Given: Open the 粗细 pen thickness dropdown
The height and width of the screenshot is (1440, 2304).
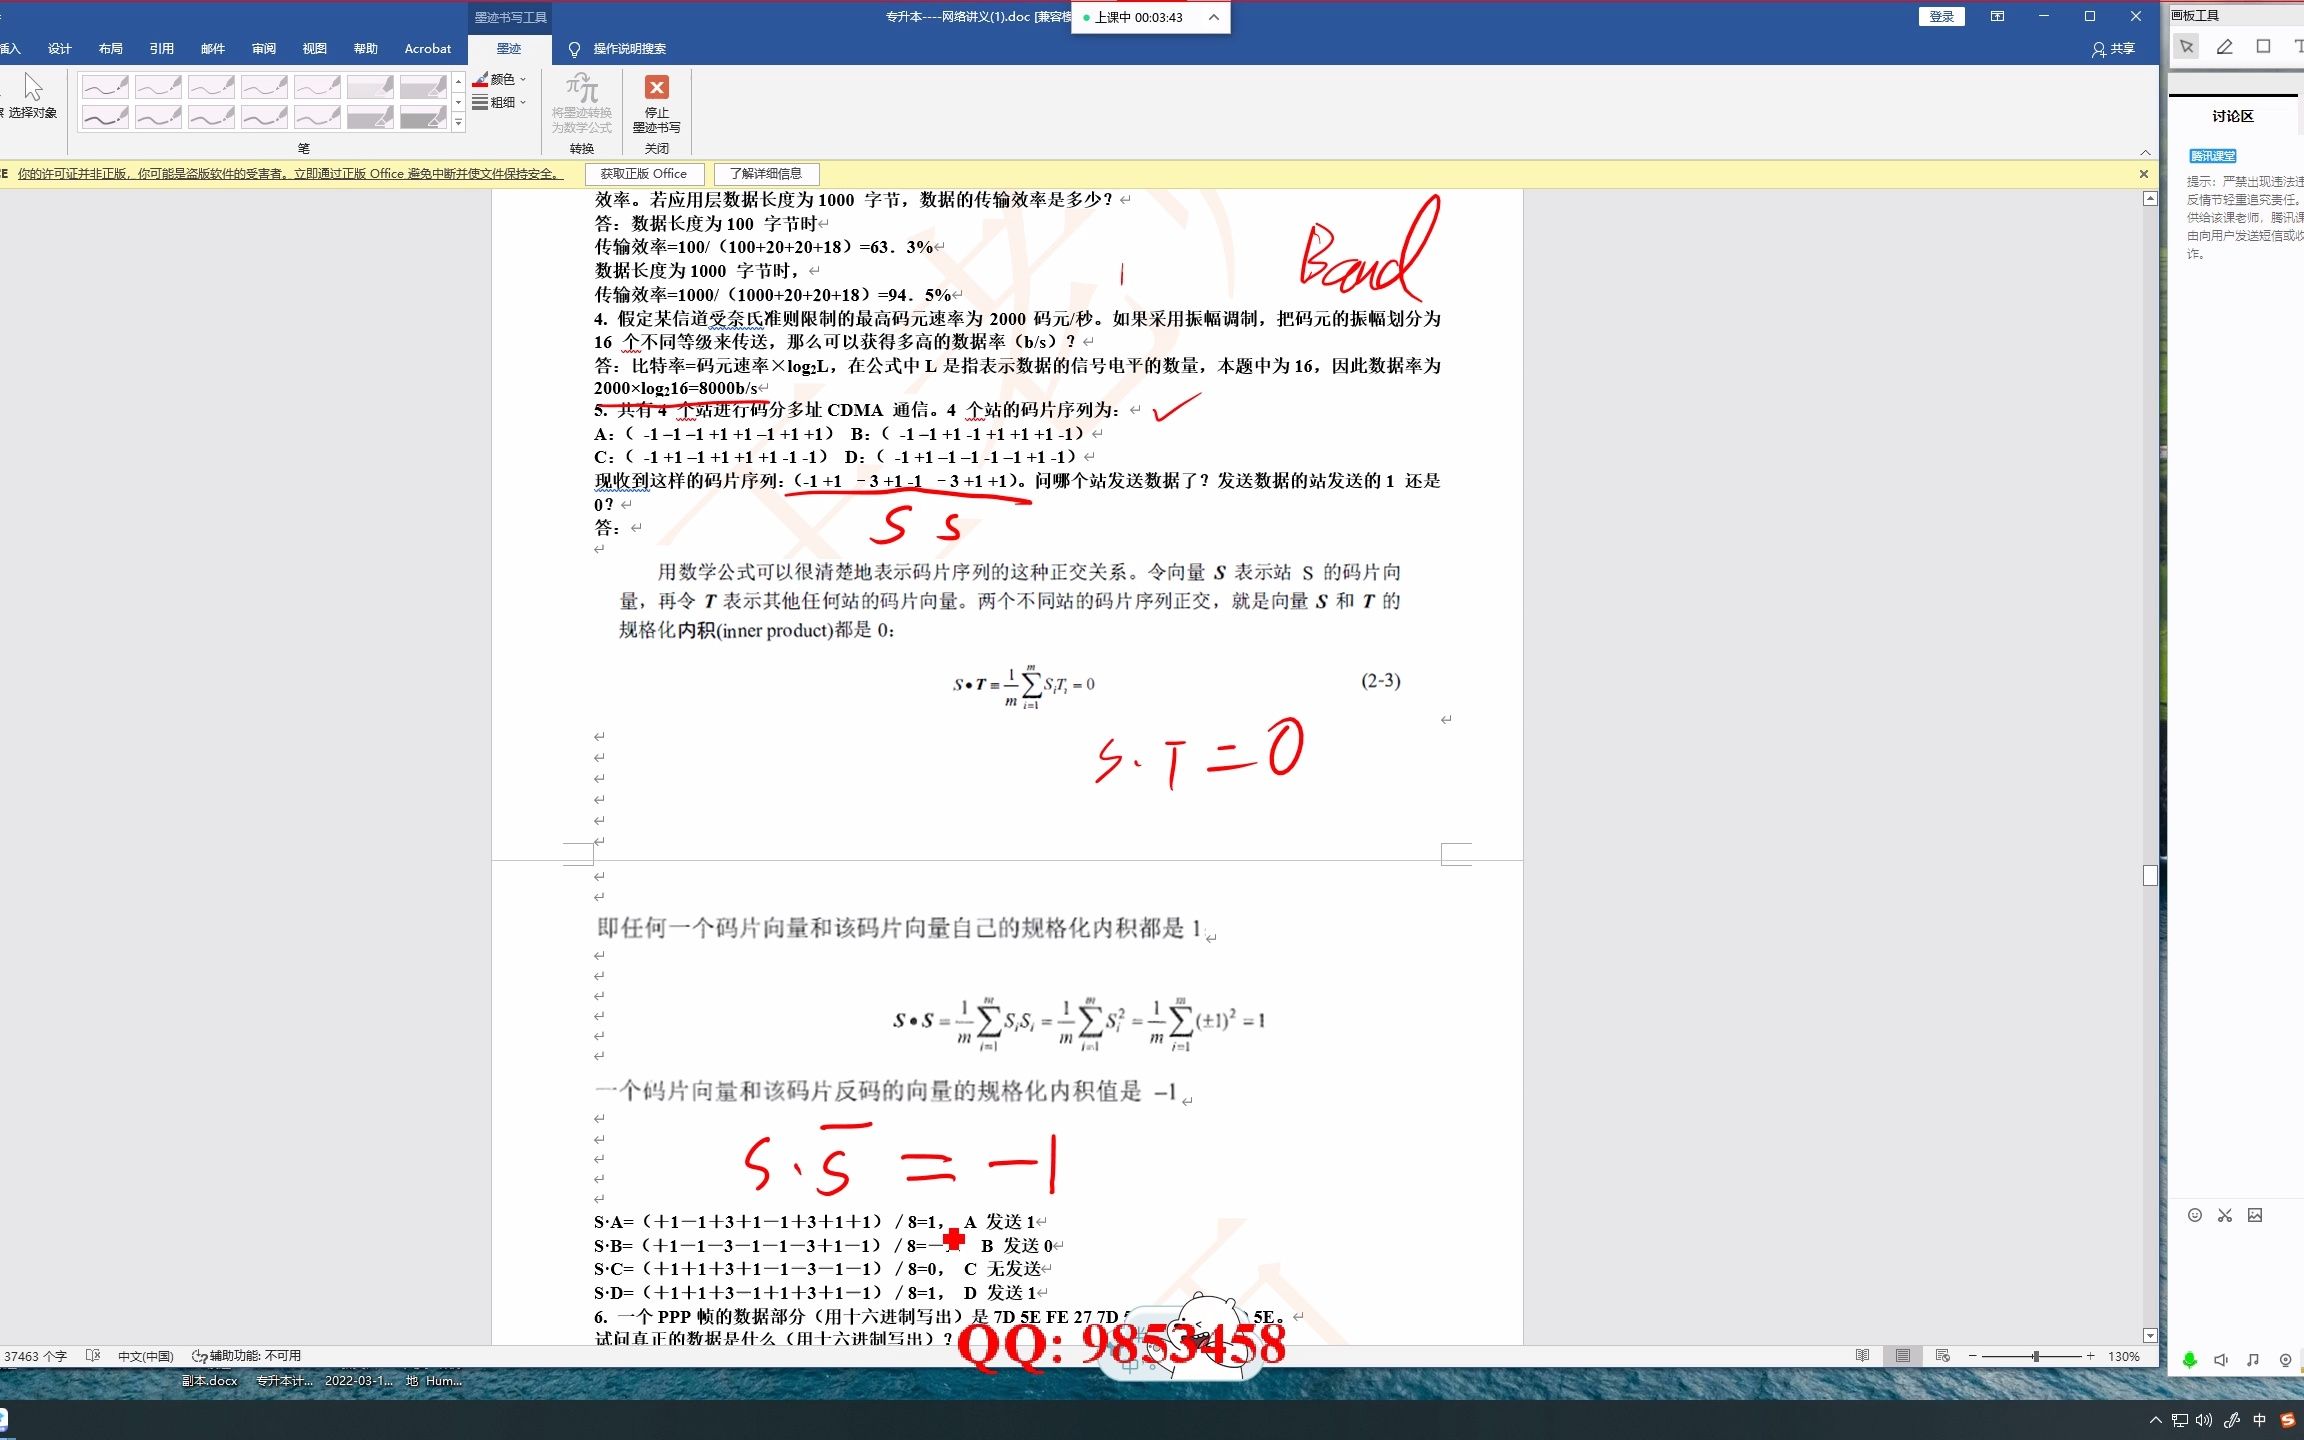Looking at the screenshot, I should [499, 102].
